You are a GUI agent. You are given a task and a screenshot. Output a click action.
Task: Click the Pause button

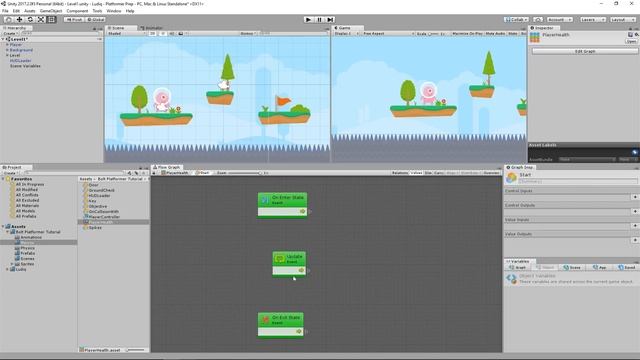click(320, 19)
